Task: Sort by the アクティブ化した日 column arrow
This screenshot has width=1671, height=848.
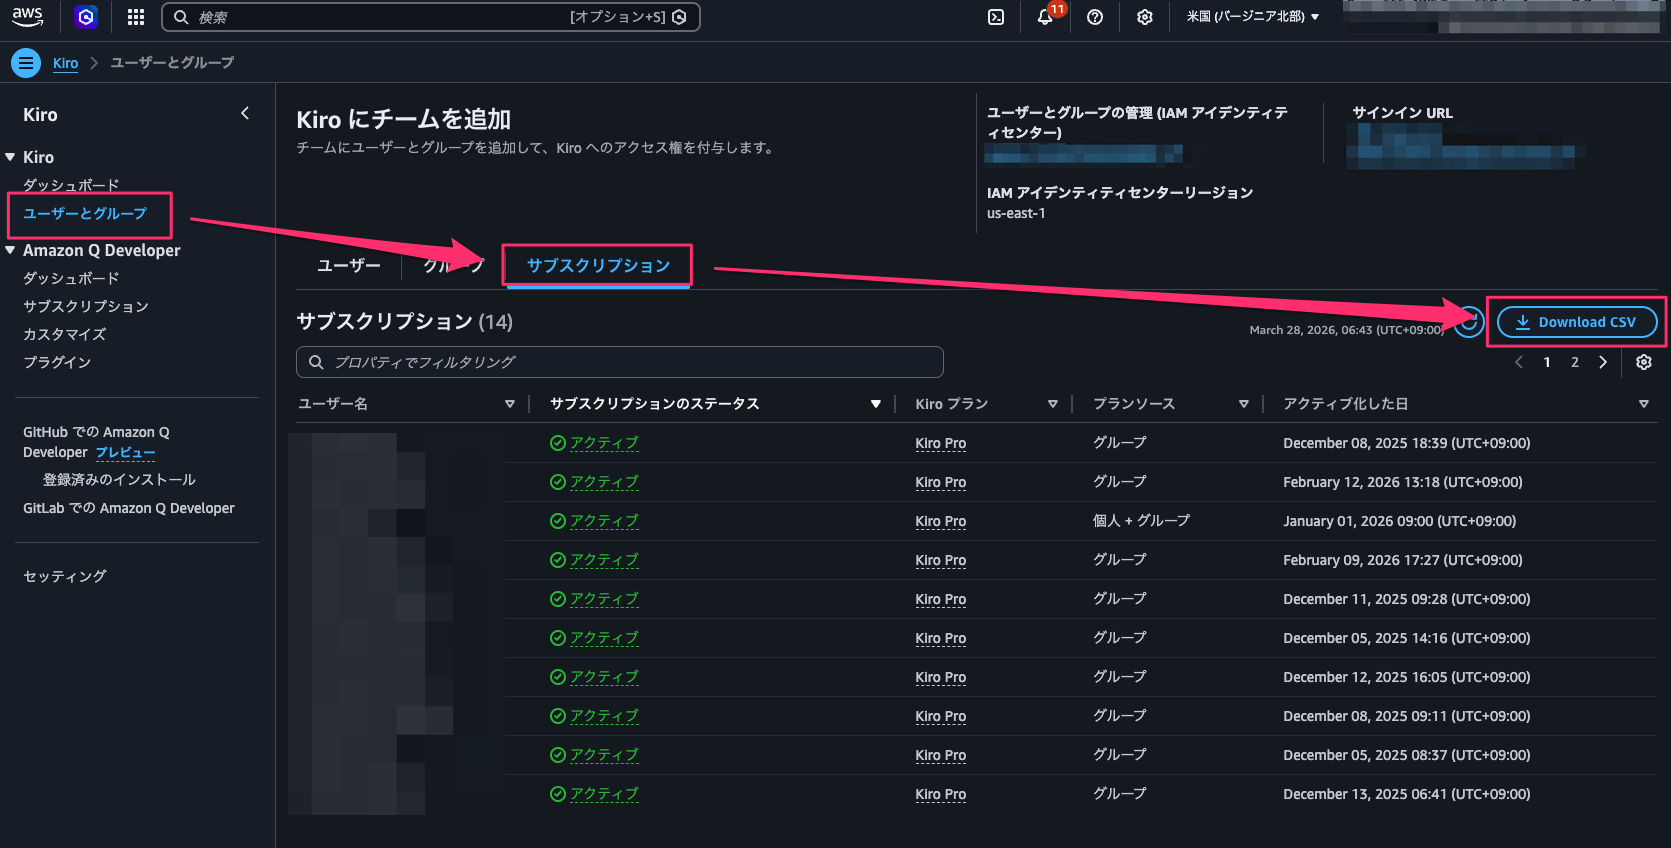Action: (x=1644, y=404)
